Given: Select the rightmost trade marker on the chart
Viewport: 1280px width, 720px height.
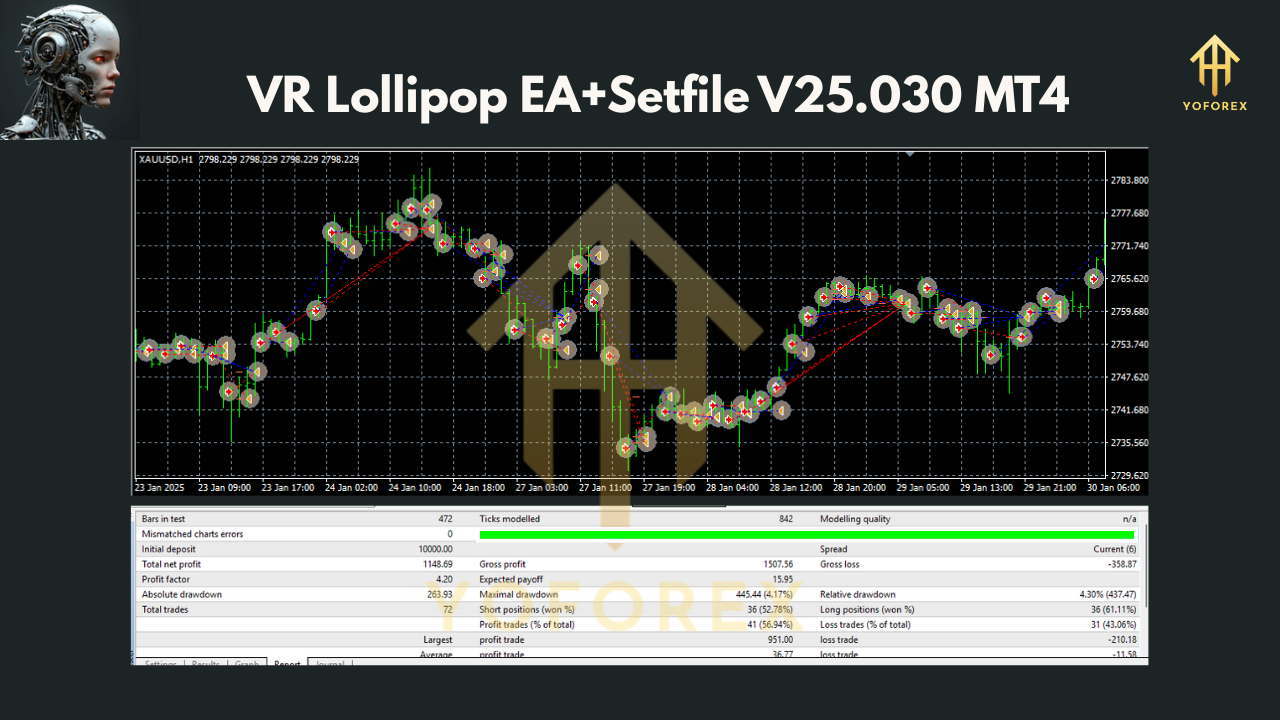Looking at the screenshot, I should tap(1096, 281).
